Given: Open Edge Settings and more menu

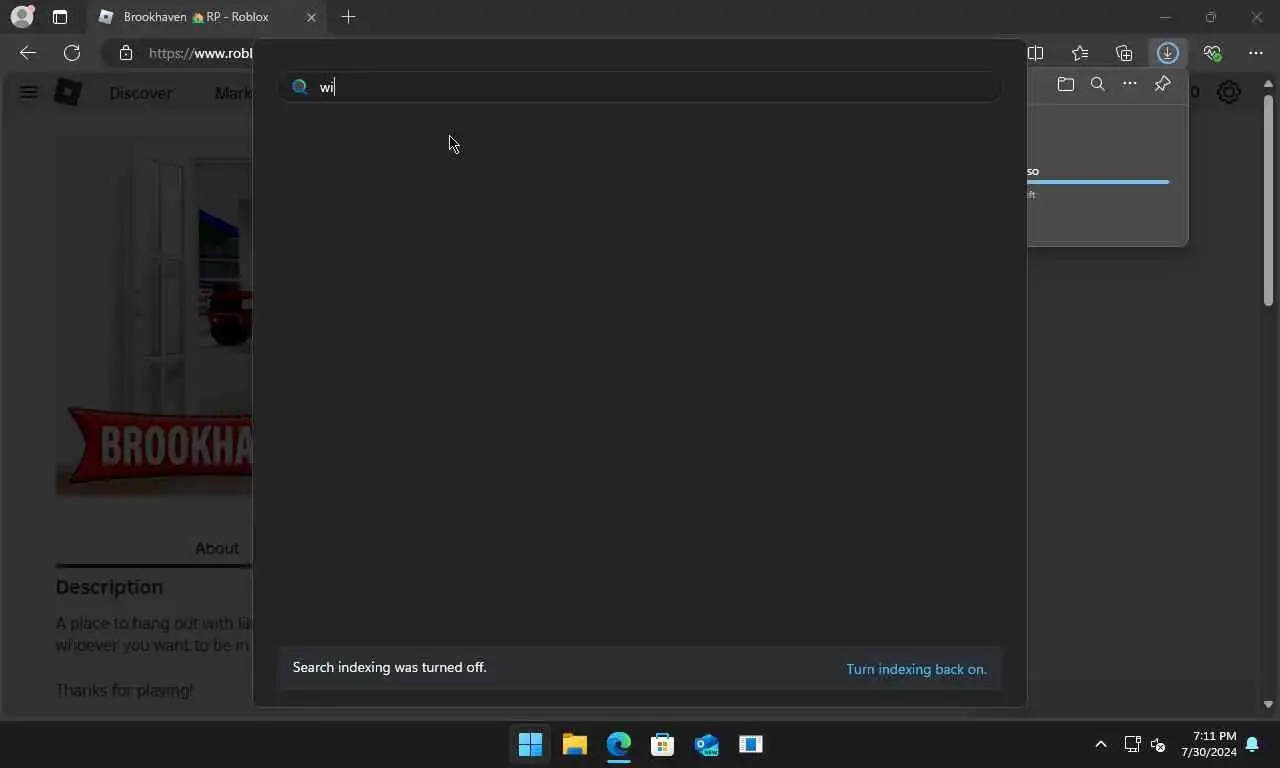Looking at the screenshot, I should (x=1256, y=53).
